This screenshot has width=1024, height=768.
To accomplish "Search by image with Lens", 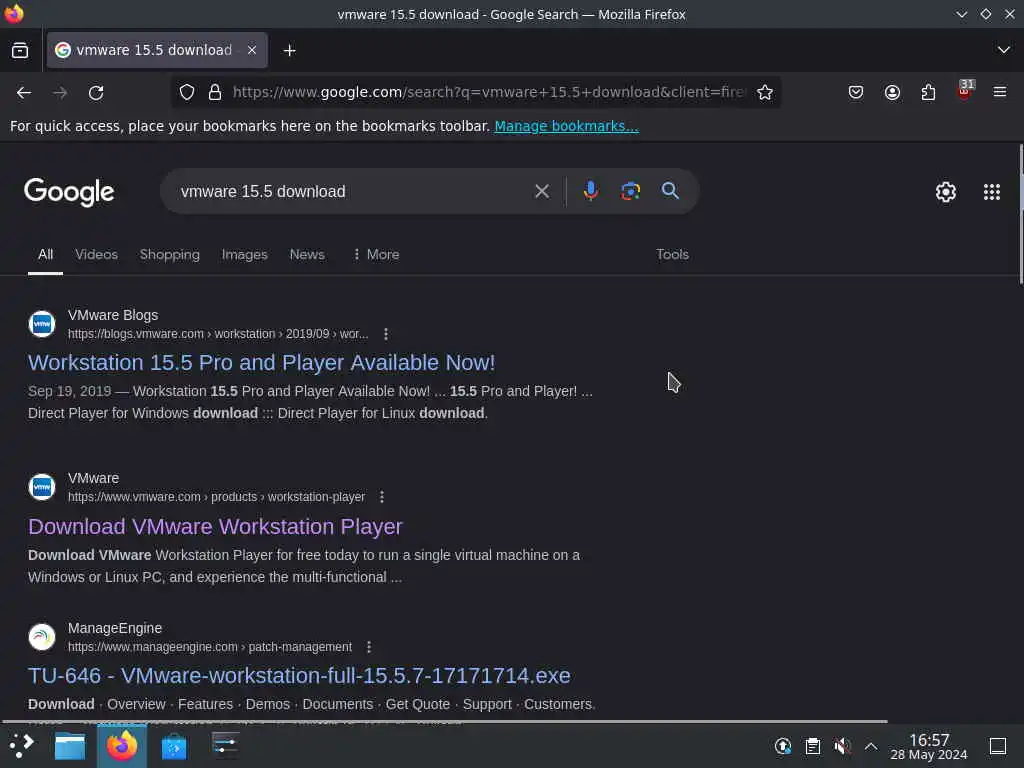I will pos(630,191).
